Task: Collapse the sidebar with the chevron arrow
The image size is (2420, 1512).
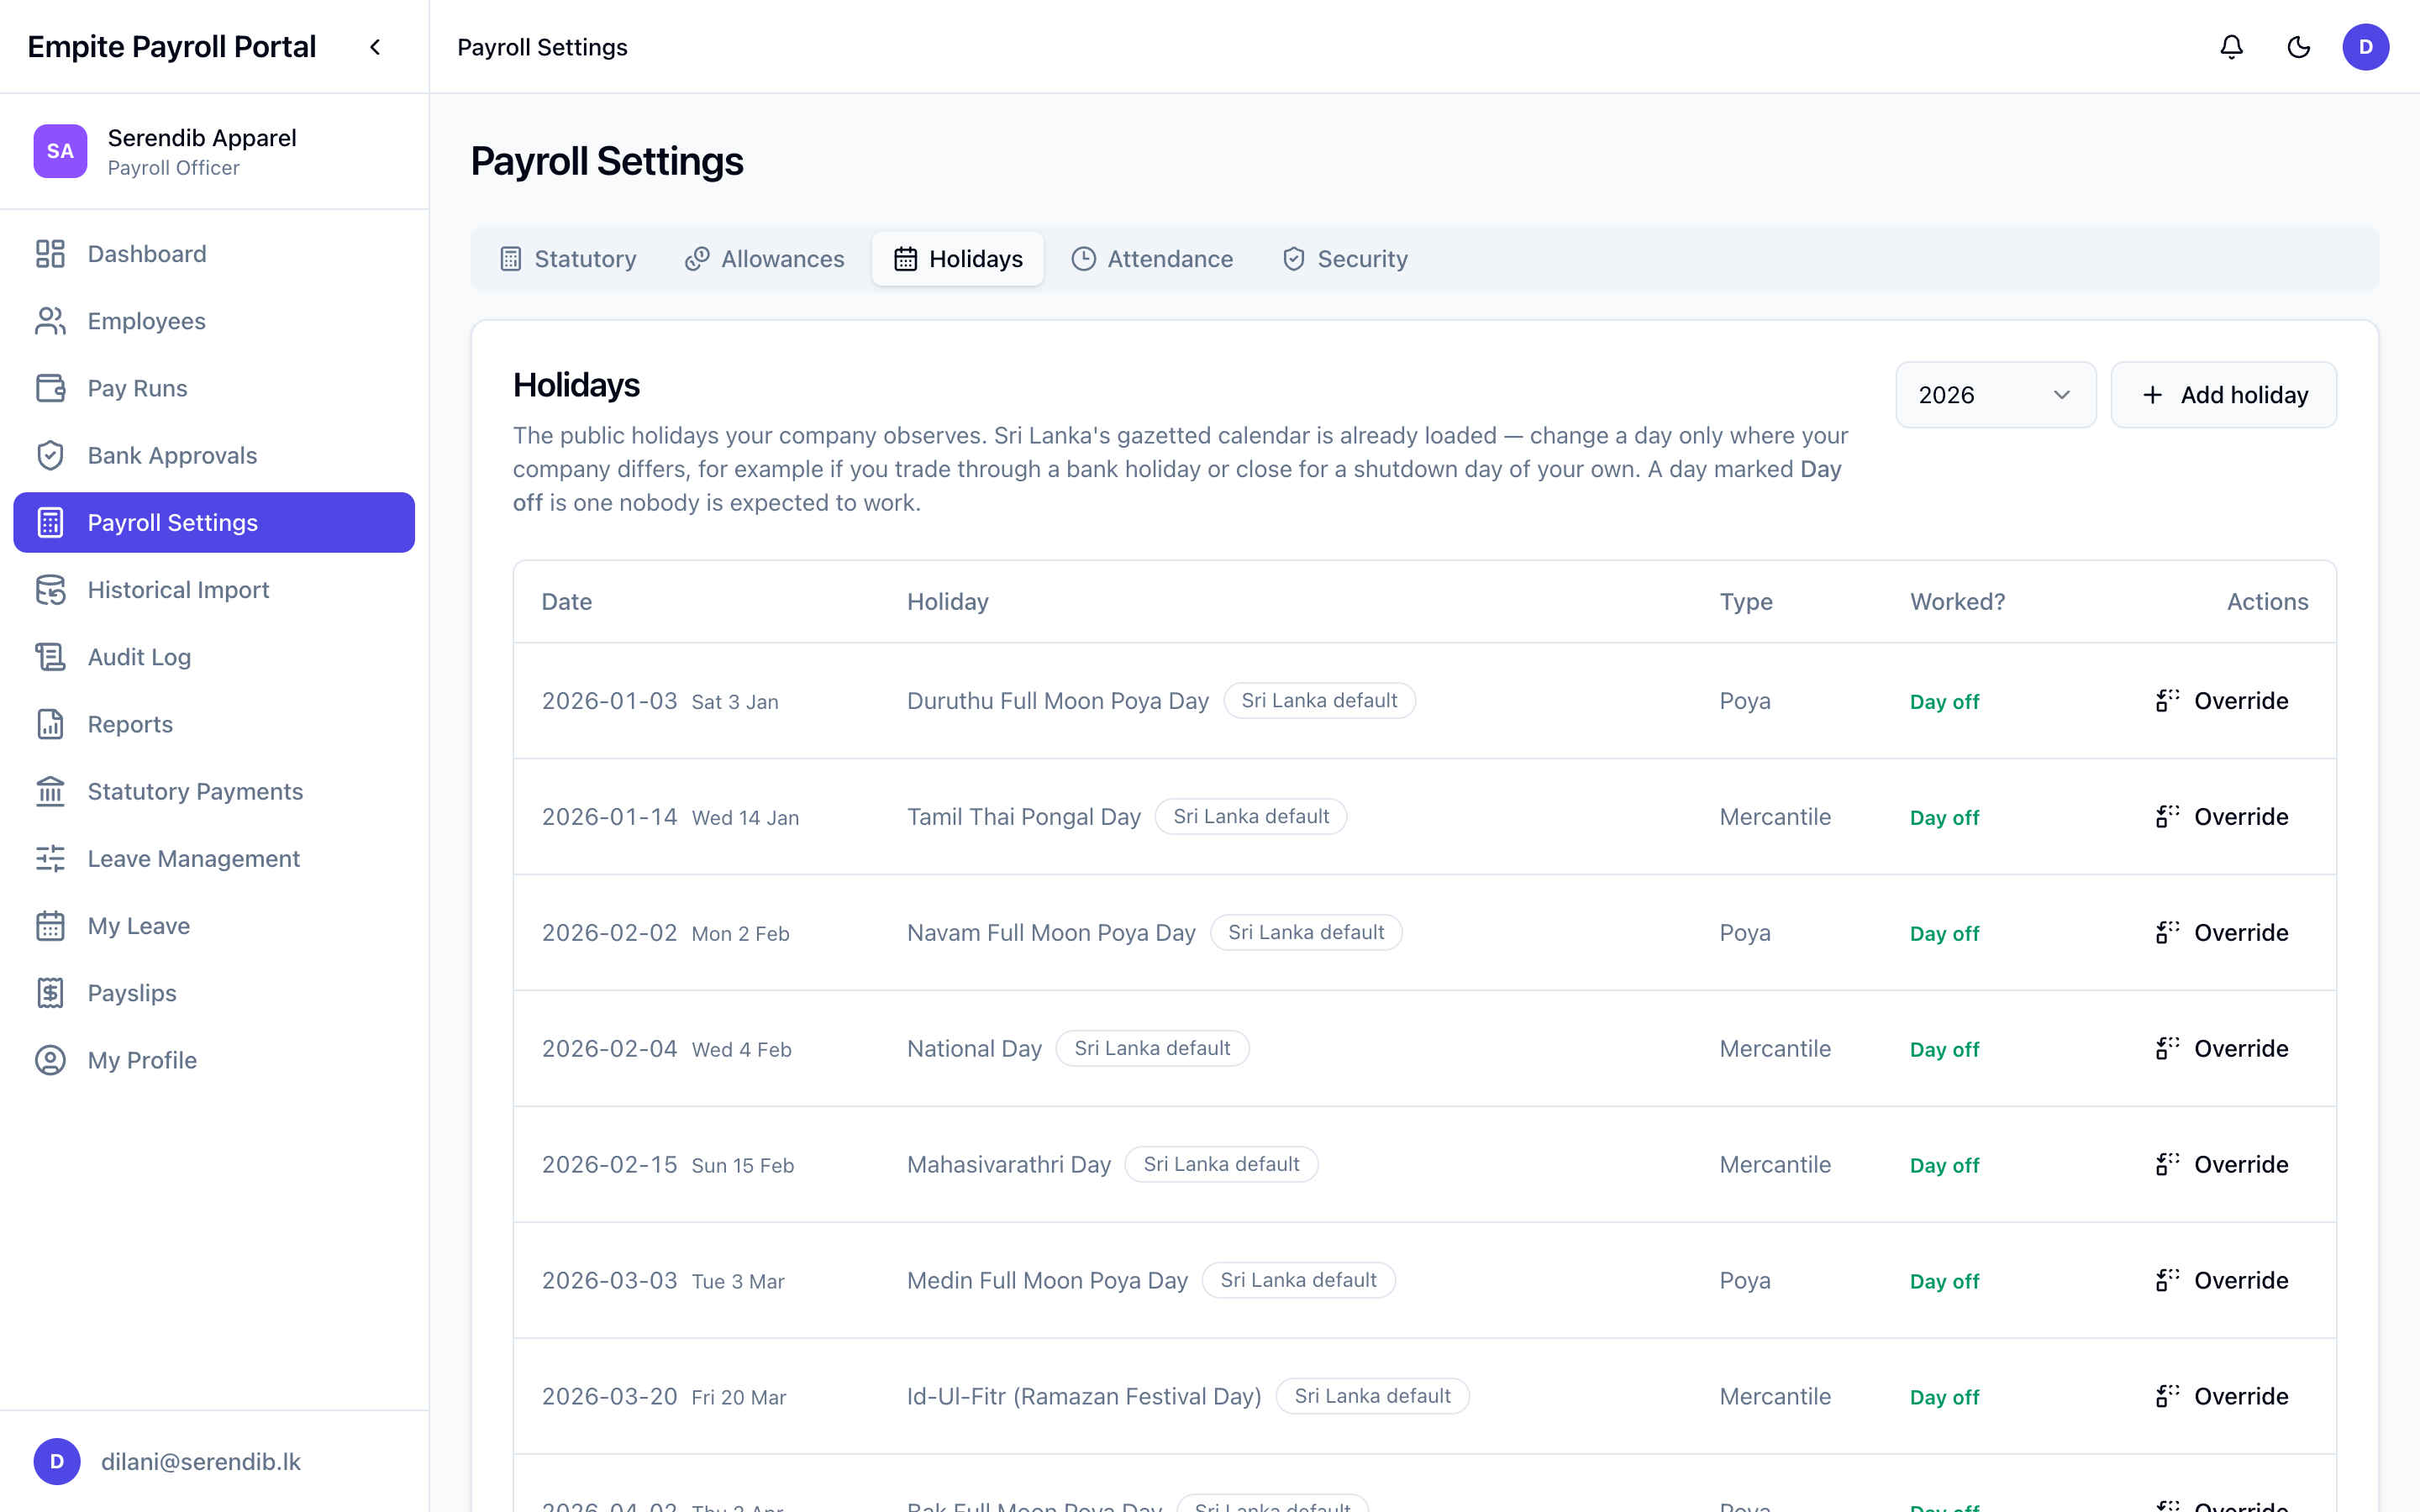Action: [375, 47]
